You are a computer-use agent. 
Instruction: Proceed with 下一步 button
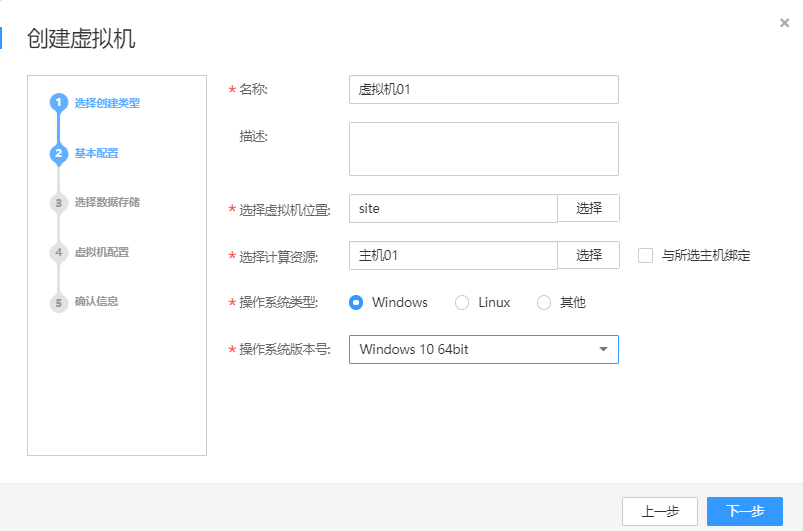pyautogui.click(x=745, y=511)
